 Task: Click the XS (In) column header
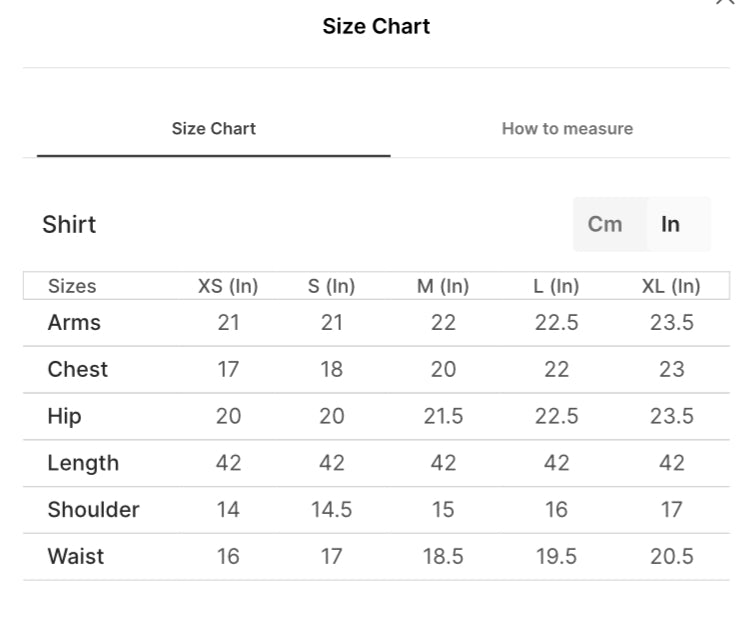228,286
